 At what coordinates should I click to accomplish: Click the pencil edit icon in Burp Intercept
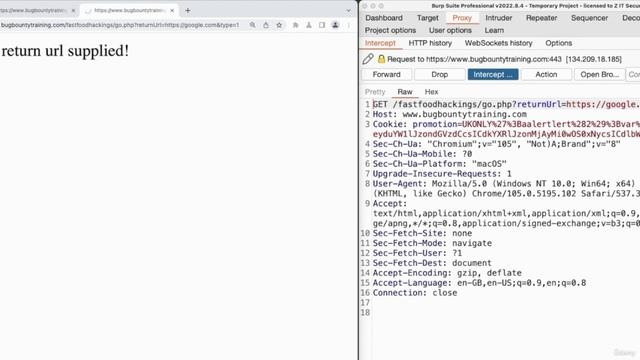368,59
